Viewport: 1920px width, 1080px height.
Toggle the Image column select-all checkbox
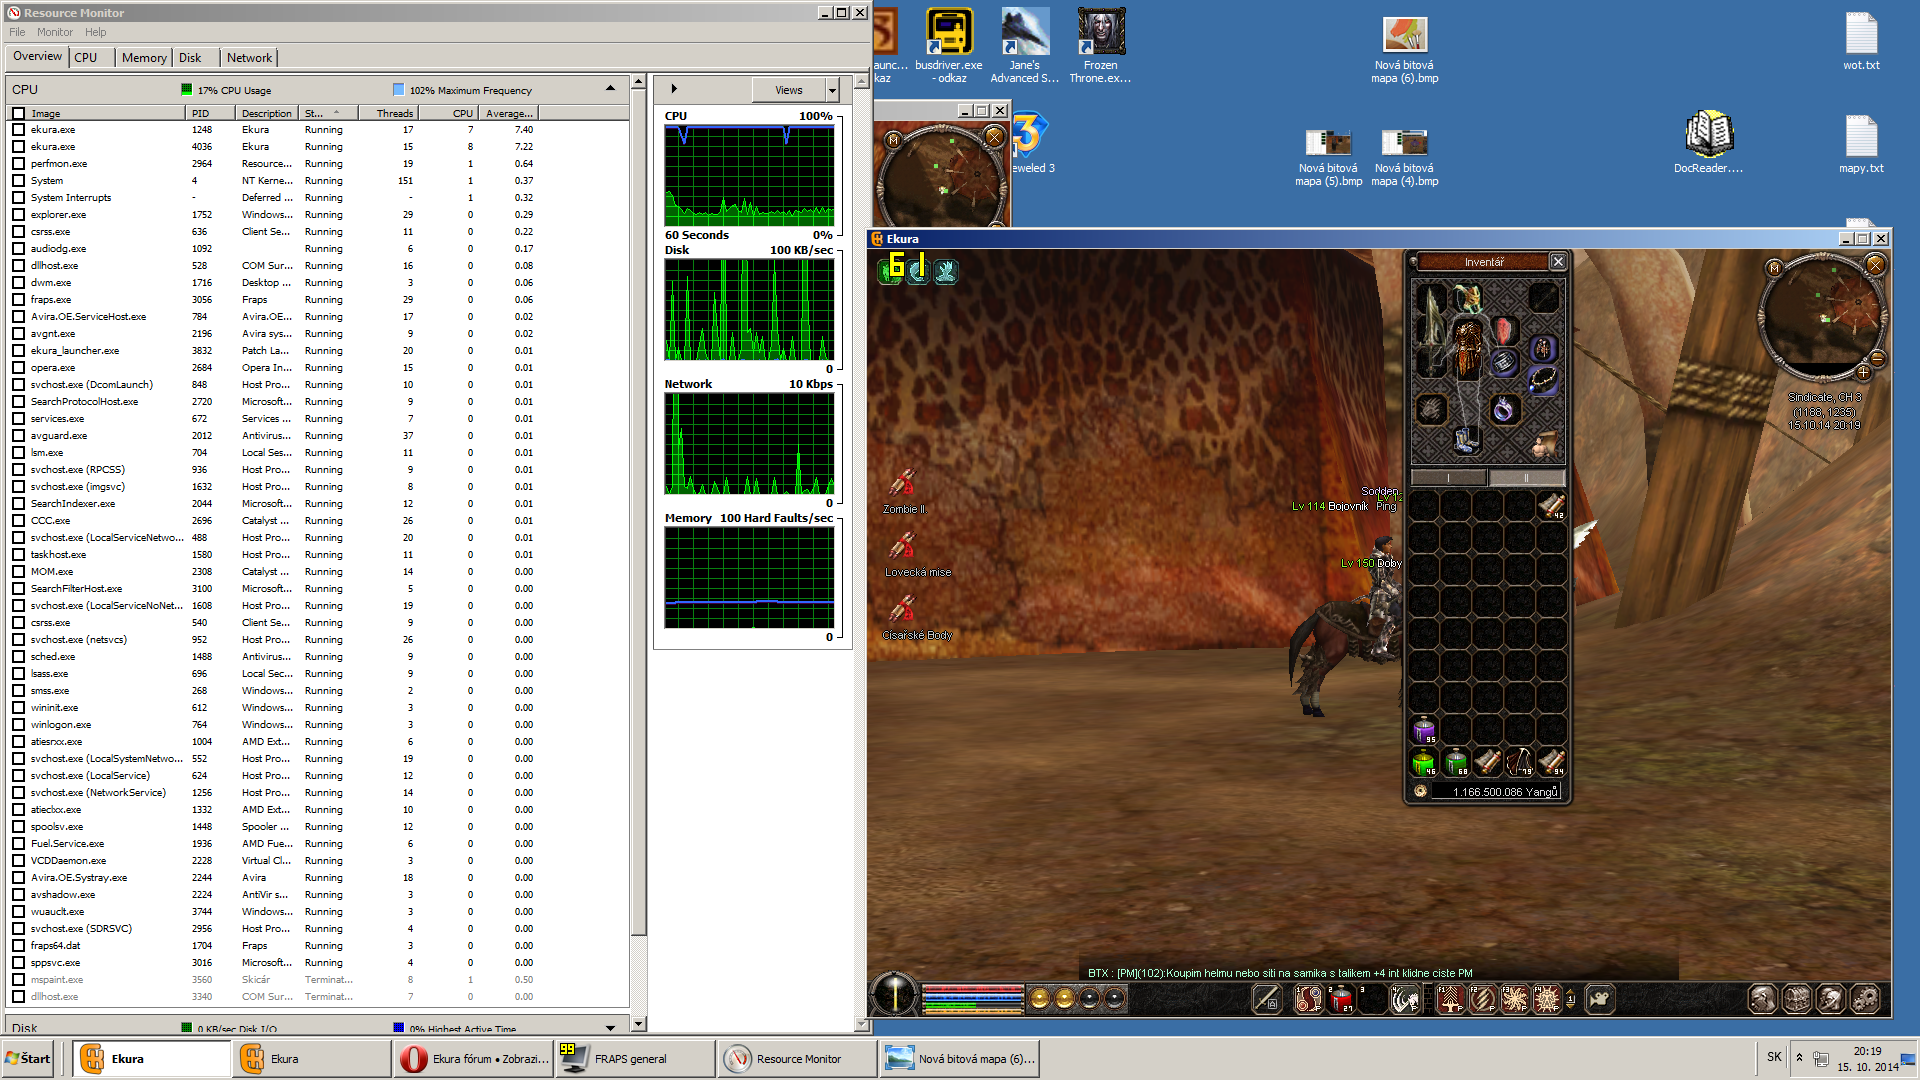coord(18,114)
